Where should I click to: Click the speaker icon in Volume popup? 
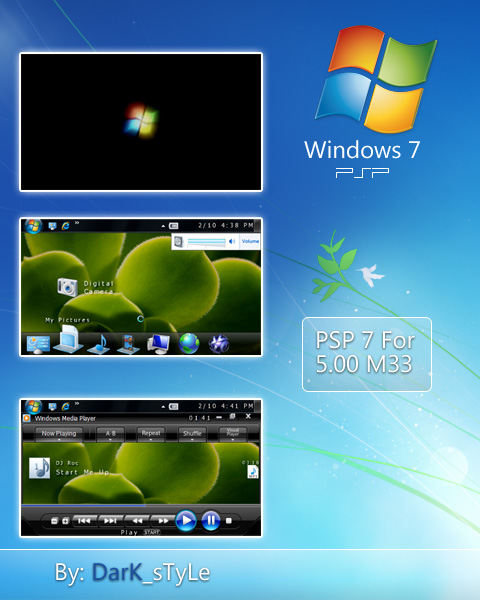232,241
